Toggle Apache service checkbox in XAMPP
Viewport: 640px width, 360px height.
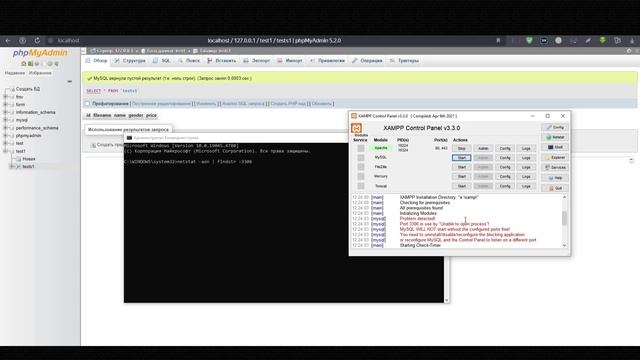(x=361, y=148)
